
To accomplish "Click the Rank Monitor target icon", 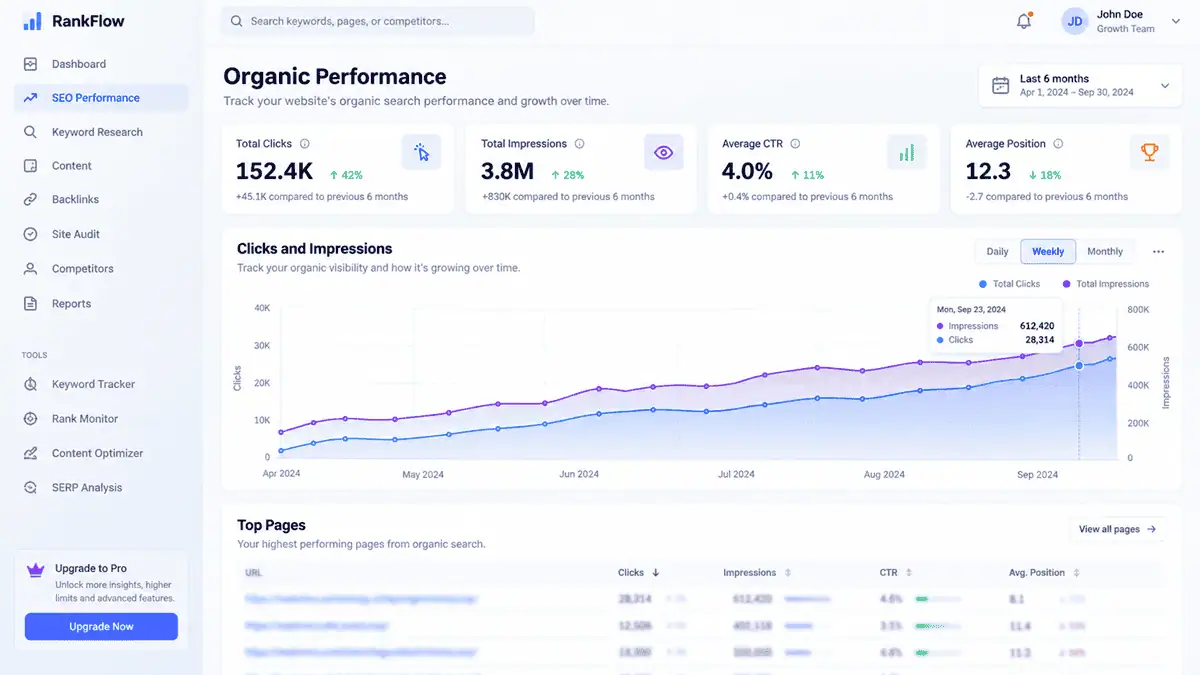I will click(30, 419).
